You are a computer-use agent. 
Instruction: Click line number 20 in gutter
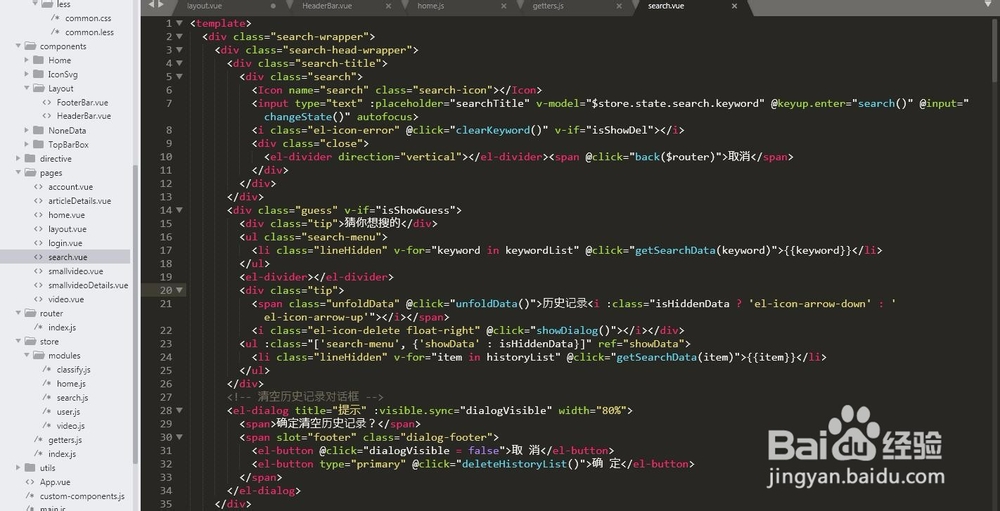pyautogui.click(x=166, y=290)
